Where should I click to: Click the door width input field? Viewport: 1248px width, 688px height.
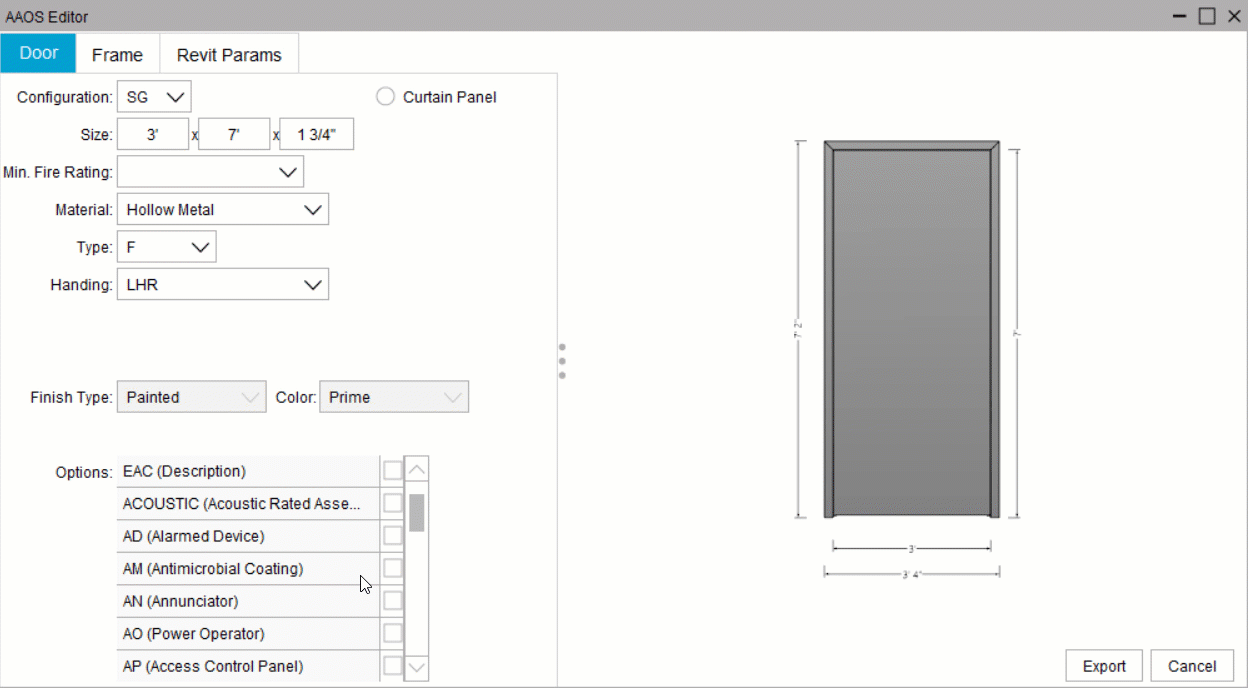coord(152,133)
